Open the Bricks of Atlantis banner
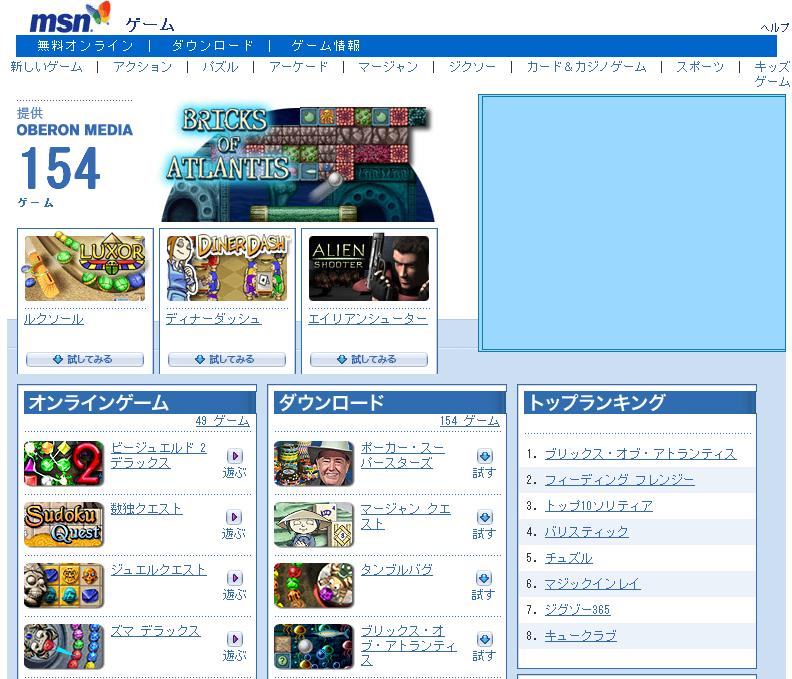792x679 pixels. point(298,163)
